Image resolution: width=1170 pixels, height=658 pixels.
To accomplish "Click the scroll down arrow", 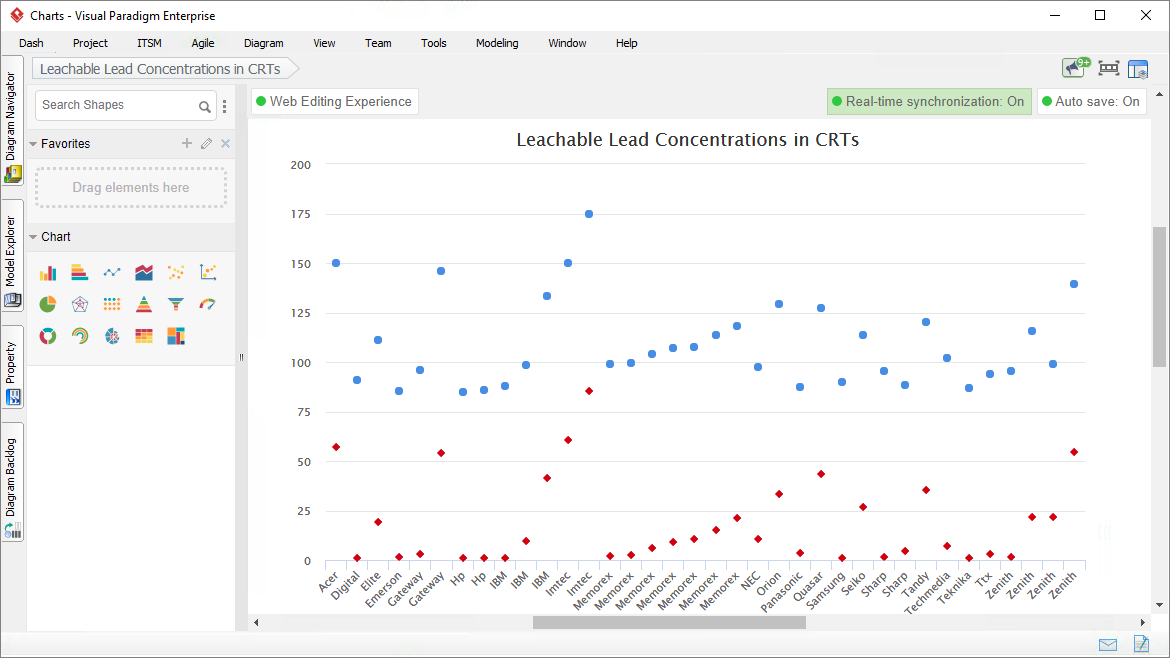I will pos(1159,605).
